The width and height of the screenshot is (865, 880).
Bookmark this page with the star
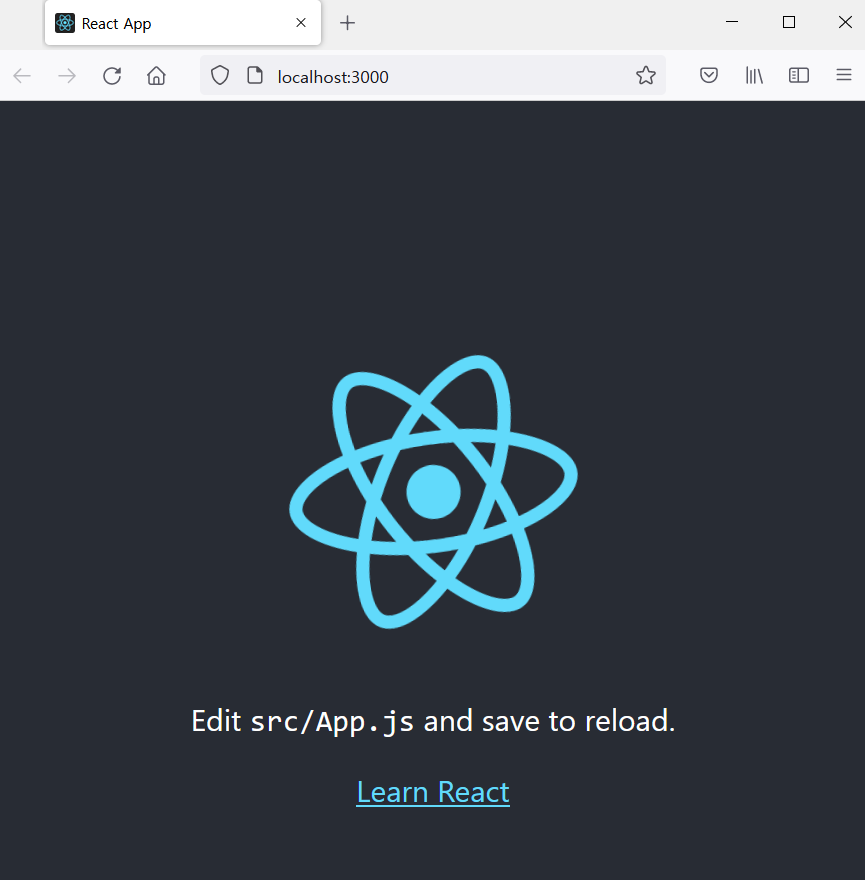pos(646,76)
